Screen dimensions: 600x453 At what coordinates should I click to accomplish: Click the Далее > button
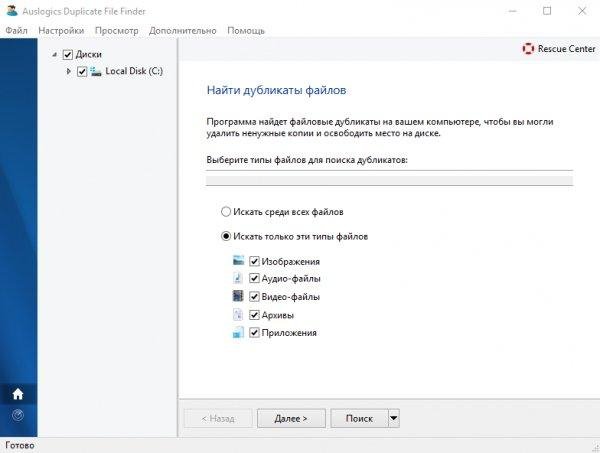pos(291,418)
